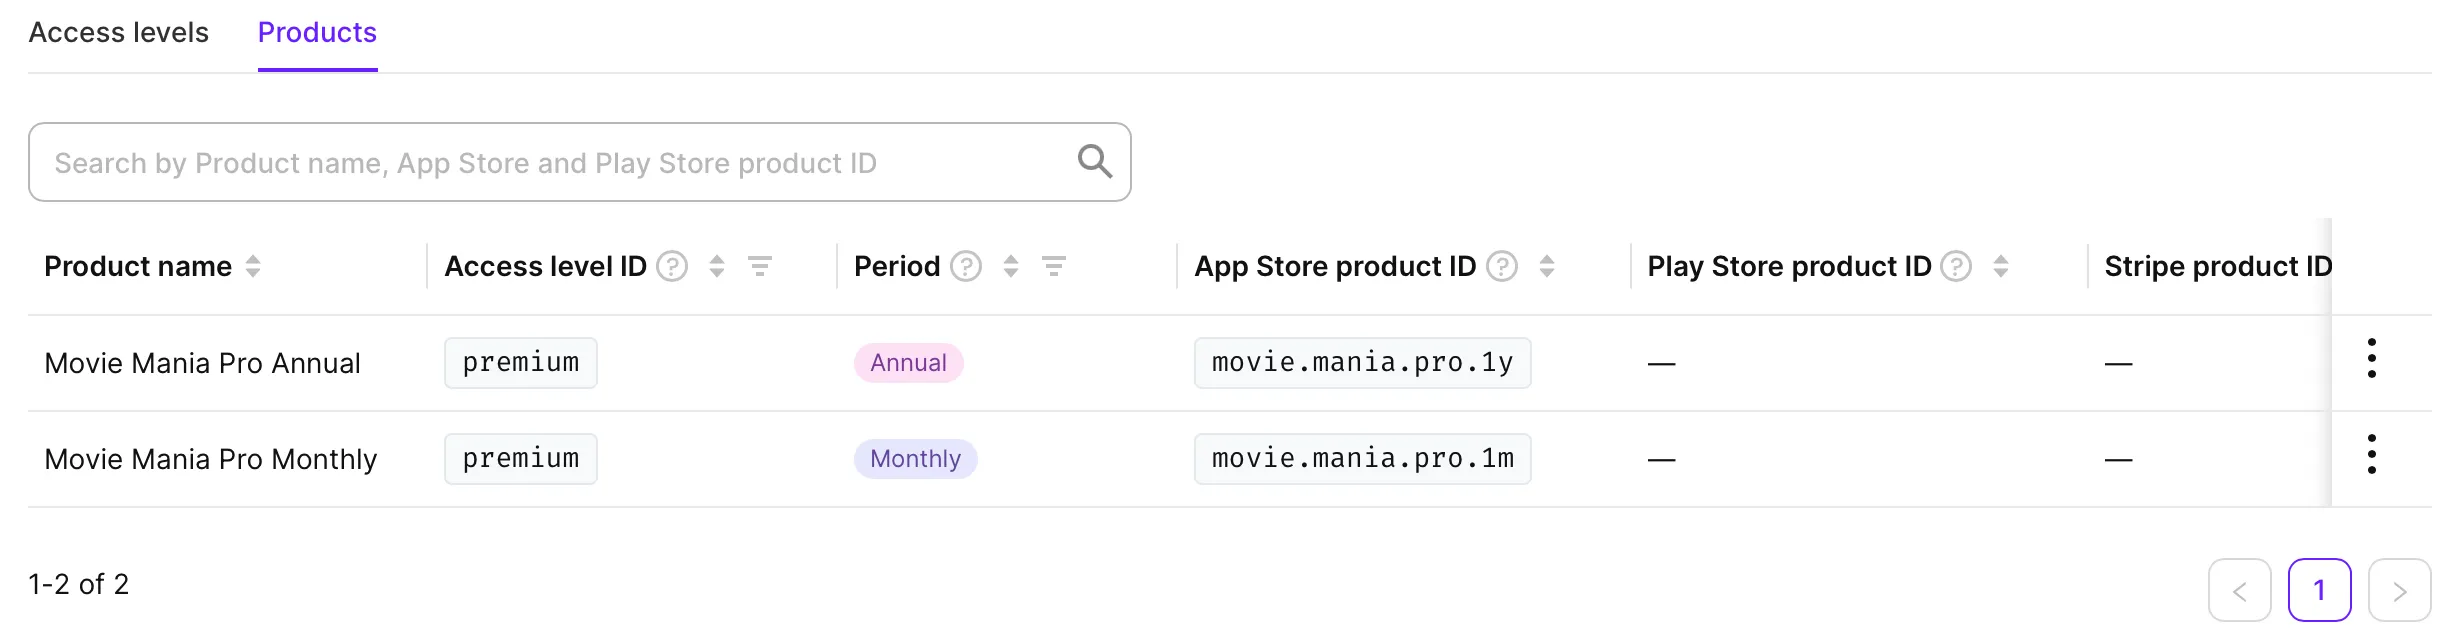Open help tooltip for Access level ID
This screenshot has width=2462, height=638.
[x=672, y=266]
